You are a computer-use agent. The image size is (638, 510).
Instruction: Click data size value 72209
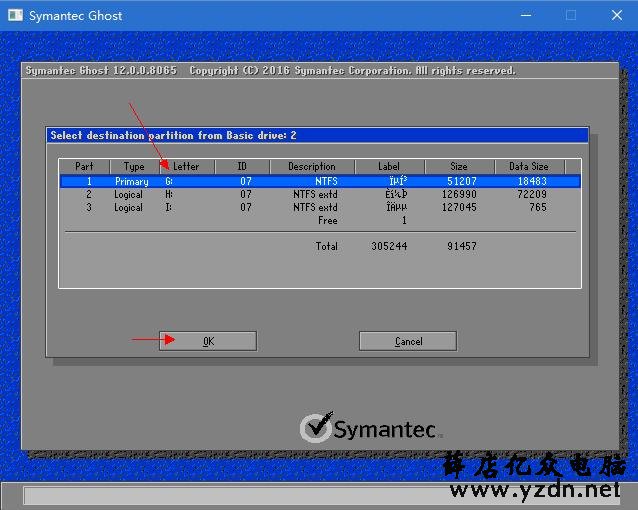[532, 194]
